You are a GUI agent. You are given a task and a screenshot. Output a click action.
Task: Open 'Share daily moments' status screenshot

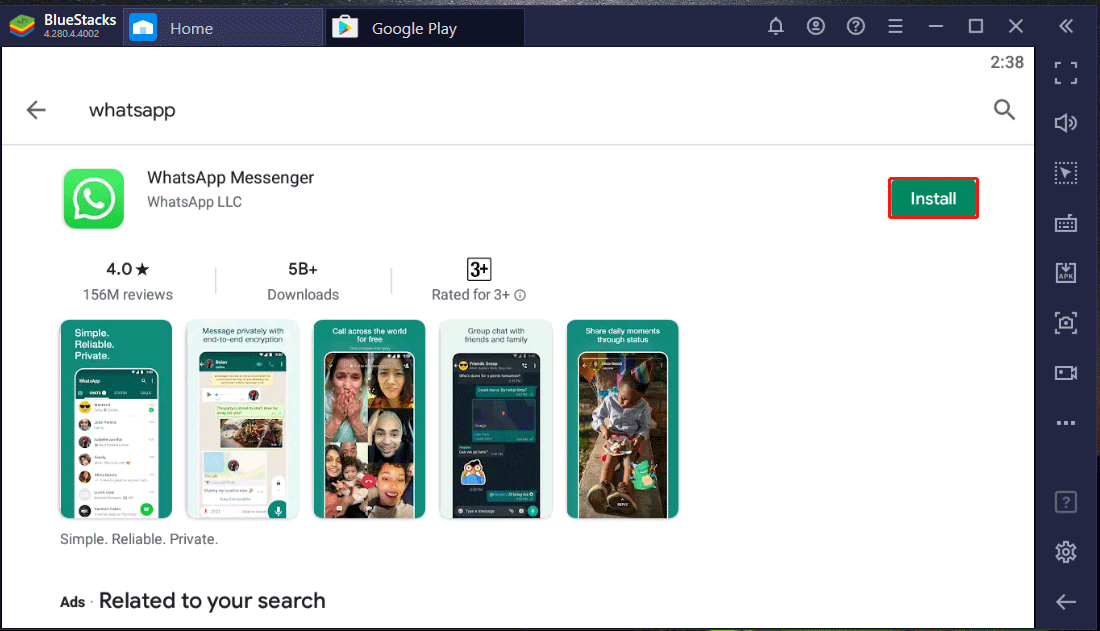pos(622,419)
